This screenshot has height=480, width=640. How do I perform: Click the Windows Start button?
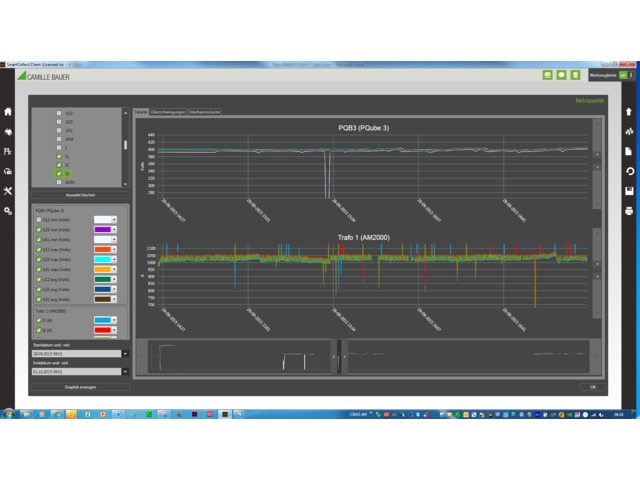(x=9, y=413)
